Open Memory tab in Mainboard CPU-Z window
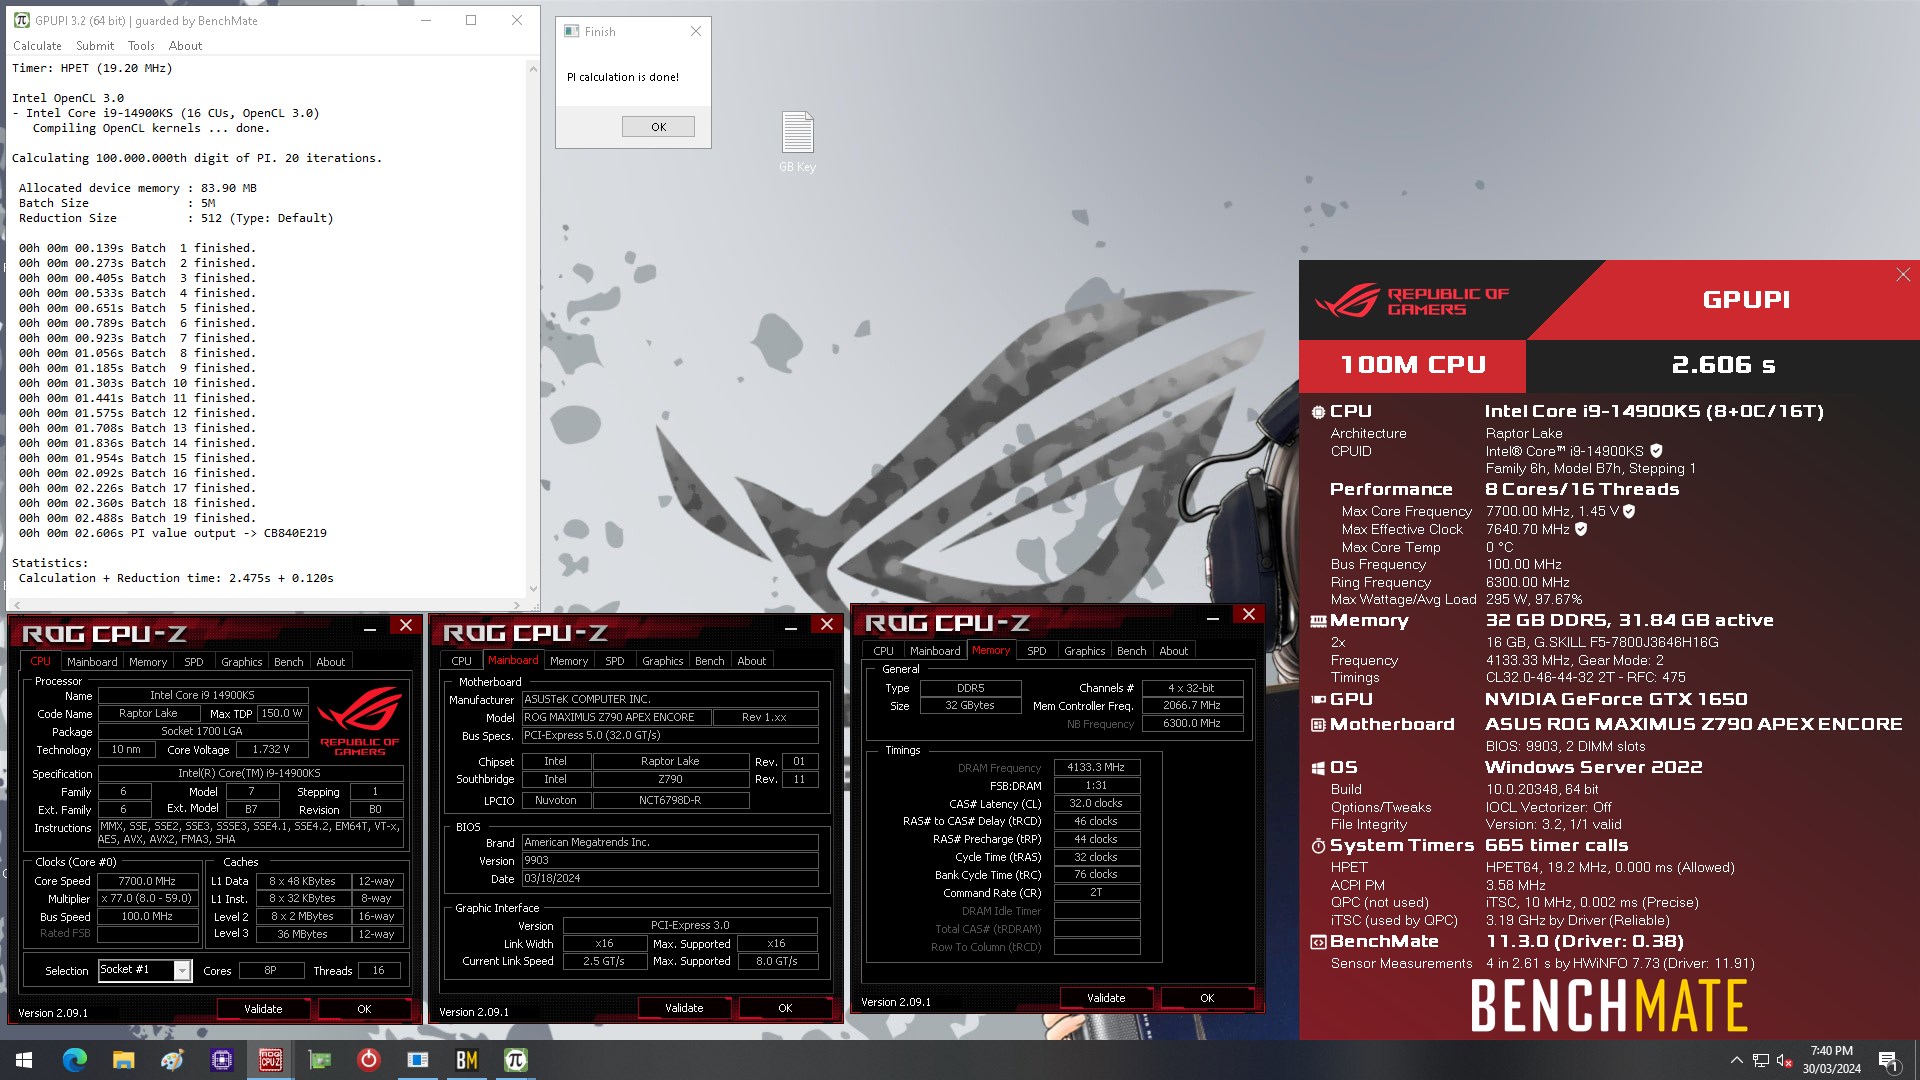 tap(569, 661)
